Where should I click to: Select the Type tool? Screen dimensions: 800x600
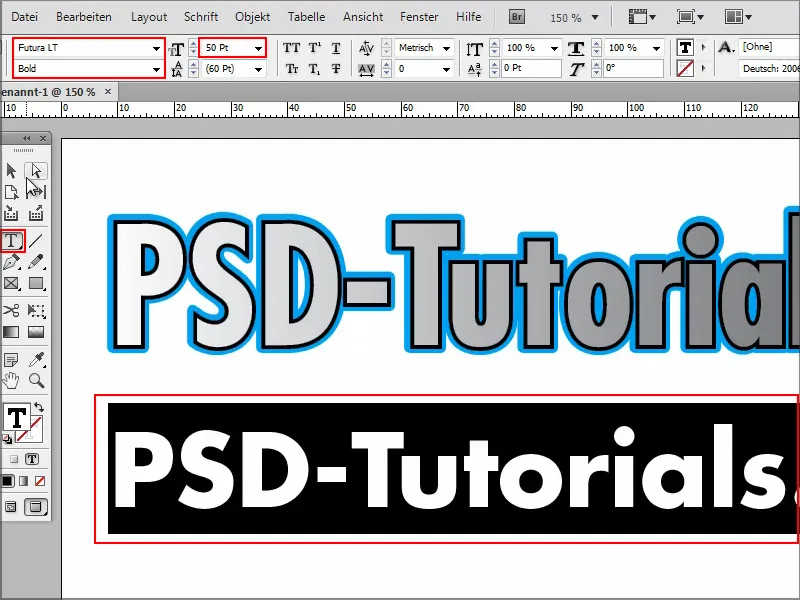point(12,240)
